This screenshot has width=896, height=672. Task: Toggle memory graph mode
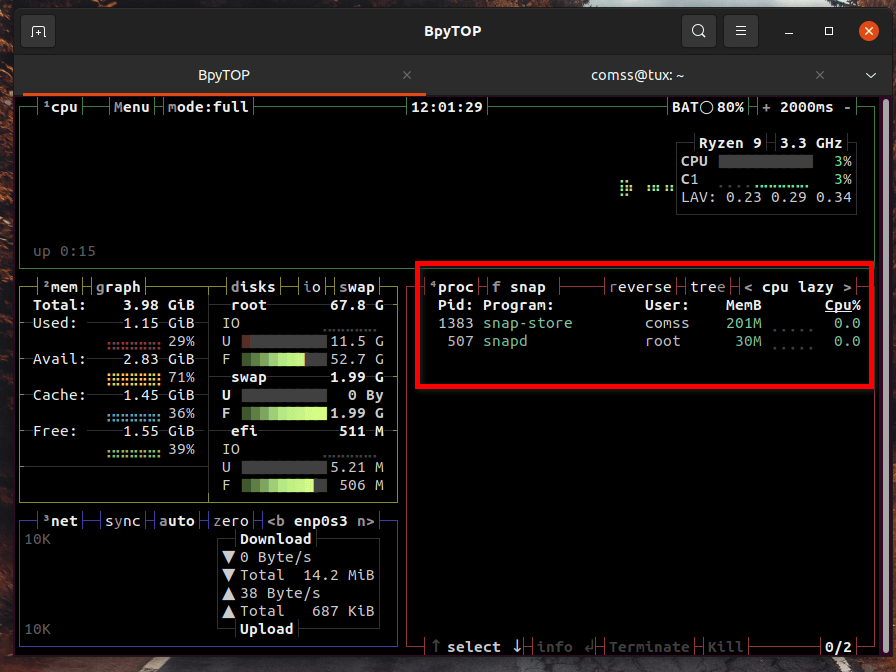118,287
